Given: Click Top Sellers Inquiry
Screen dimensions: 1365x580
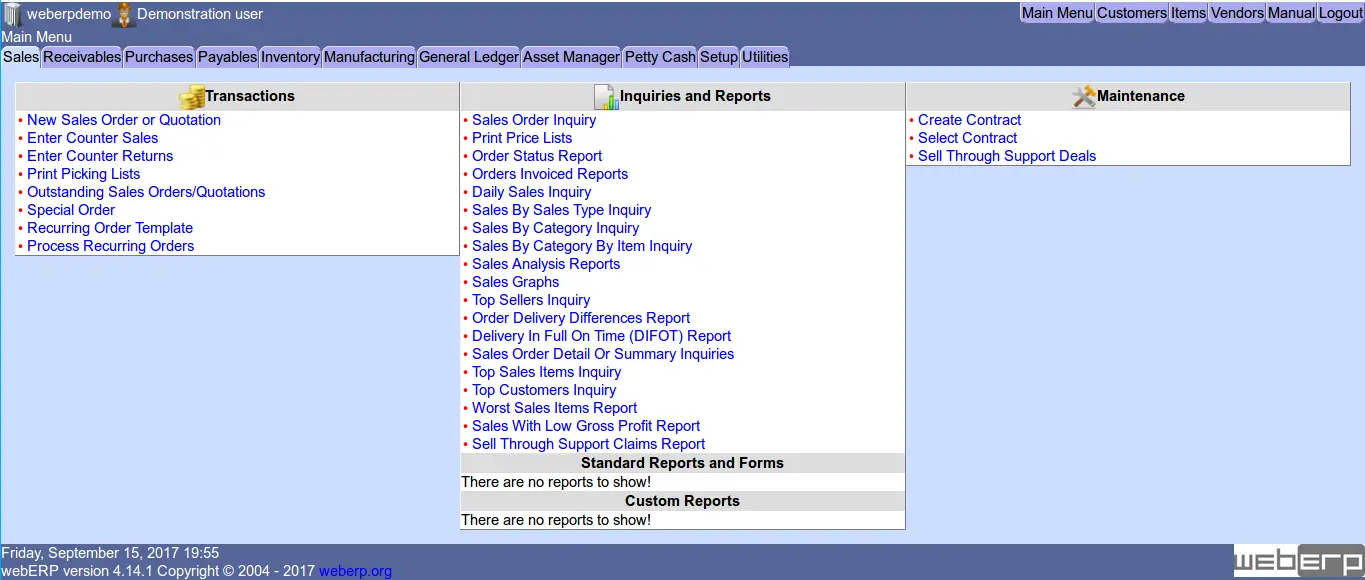Looking at the screenshot, I should coord(531,300).
